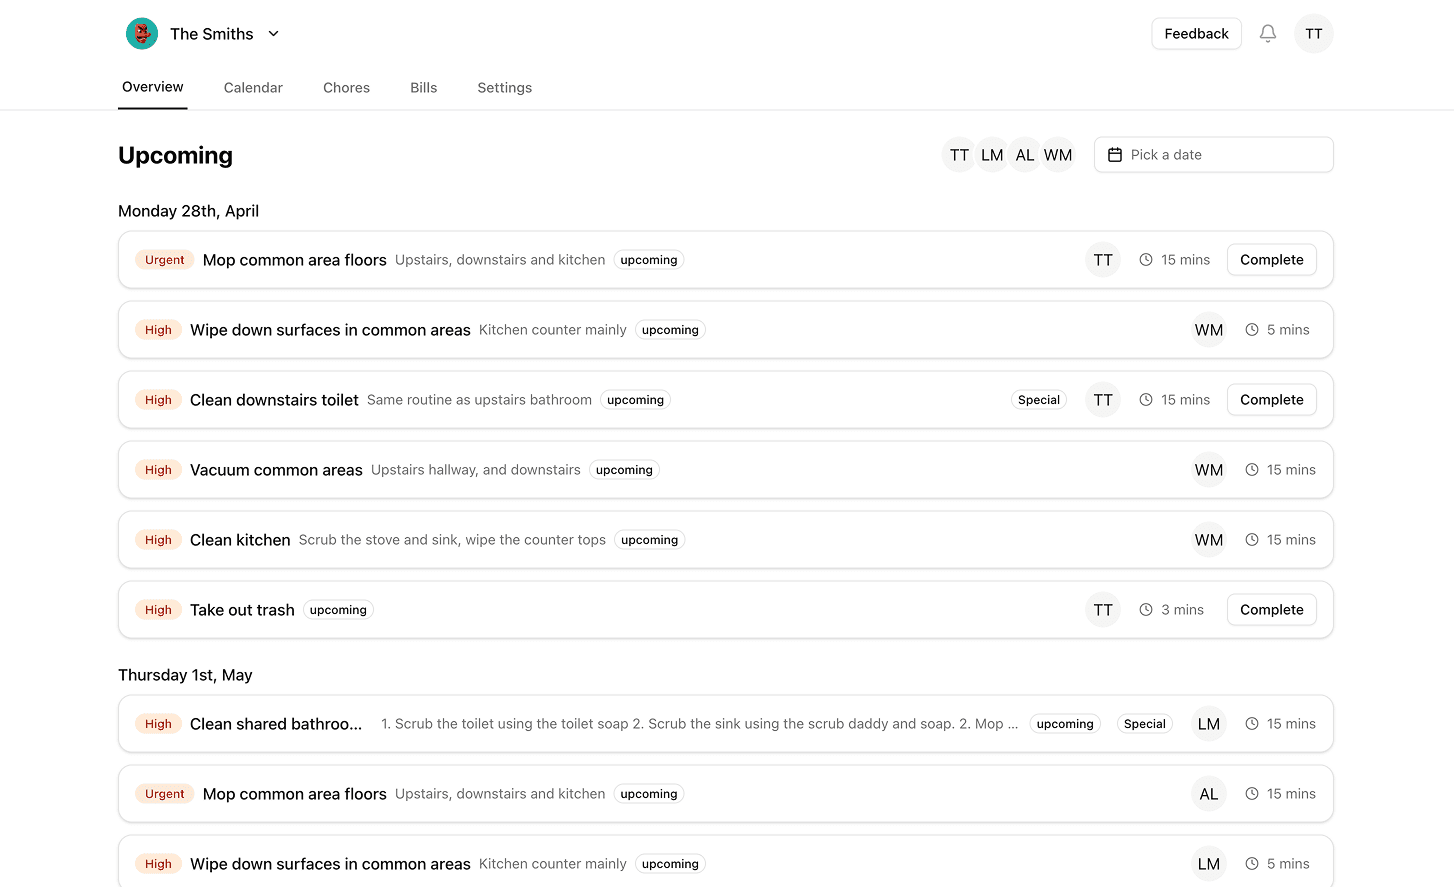Click LM assignee on Thursday's Wipe down surfaces
Image resolution: width=1454 pixels, height=887 pixels.
(1209, 864)
